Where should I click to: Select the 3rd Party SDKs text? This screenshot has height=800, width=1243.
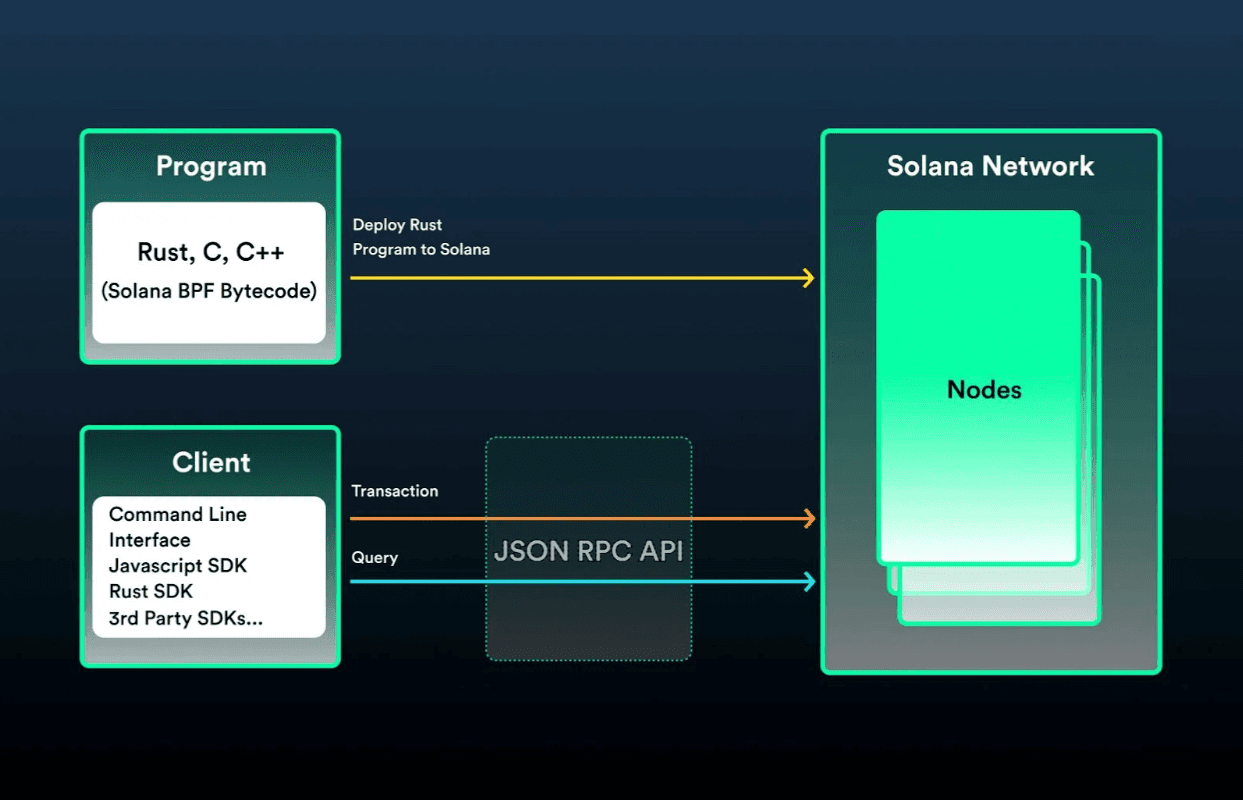tap(184, 618)
